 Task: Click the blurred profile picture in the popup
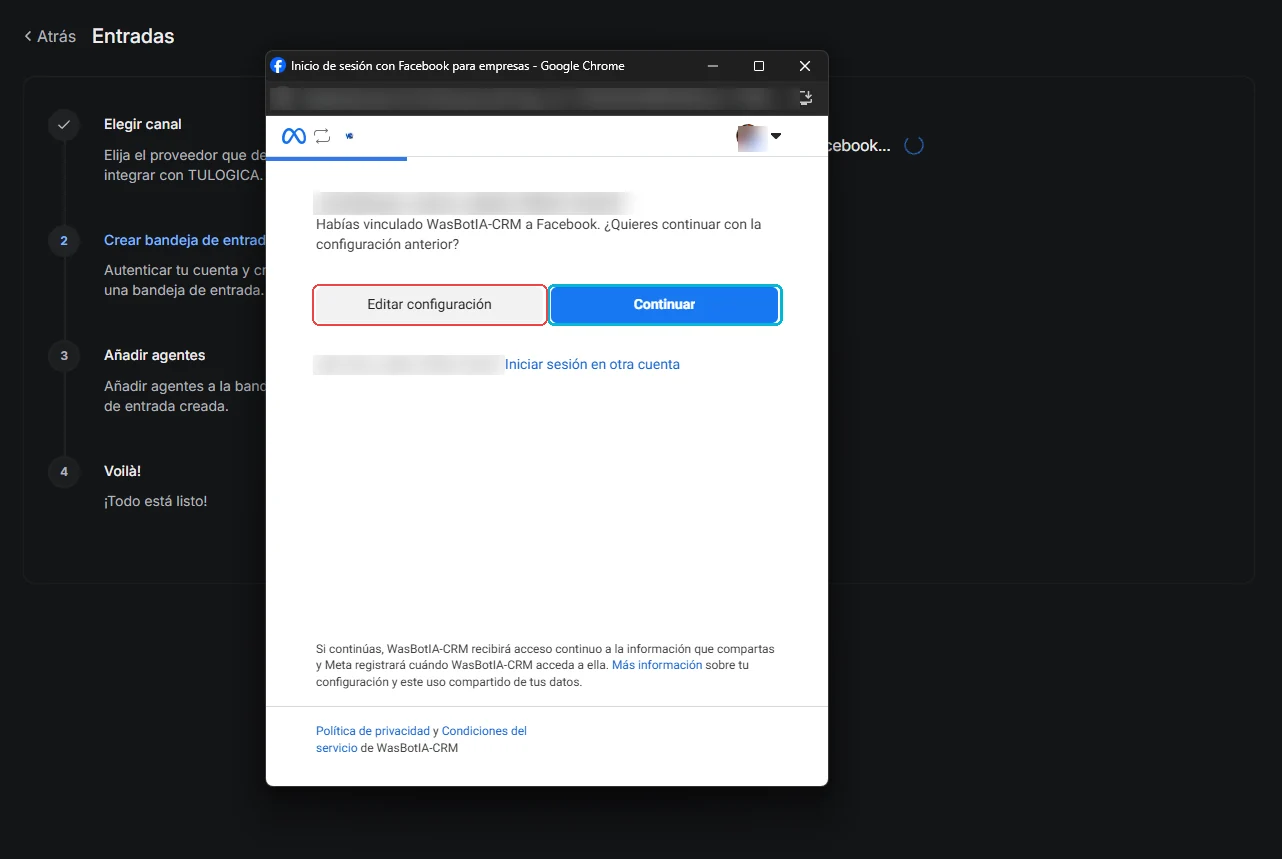(x=751, y=137)
